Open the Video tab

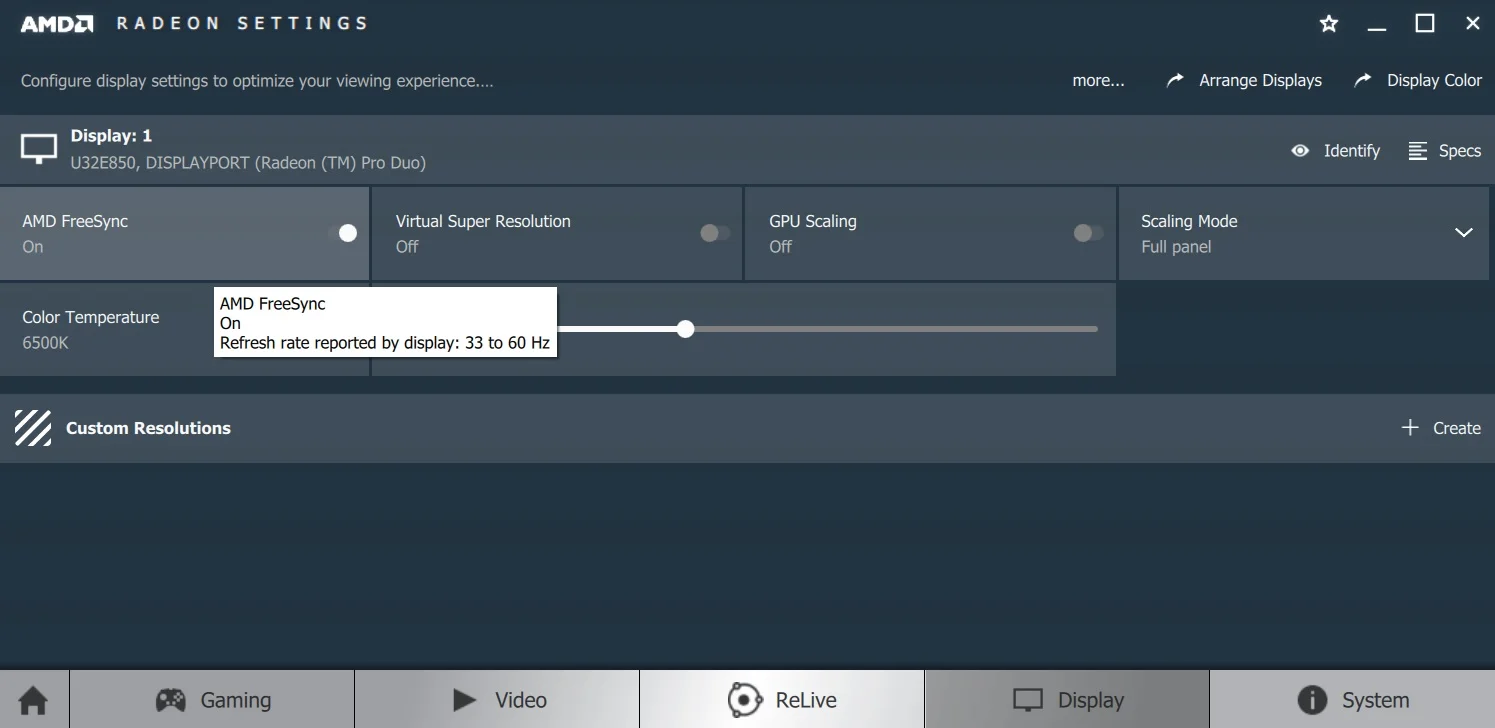point(497,700)
